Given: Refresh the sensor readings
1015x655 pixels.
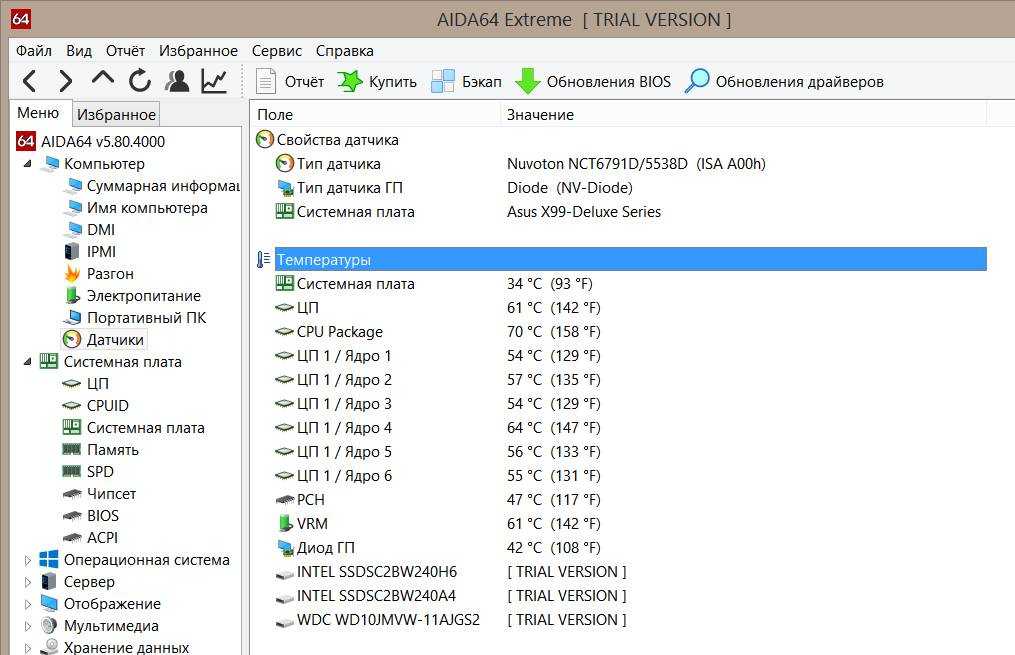Looking at the screenshot, I should 140,81.
